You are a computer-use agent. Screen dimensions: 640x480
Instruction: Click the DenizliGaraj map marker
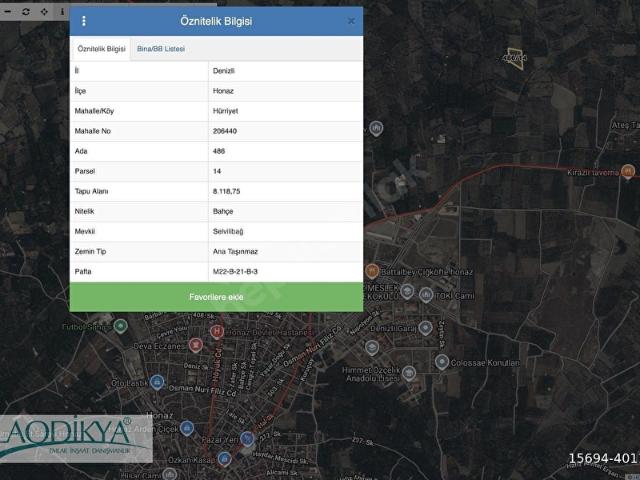coord(425,327)
